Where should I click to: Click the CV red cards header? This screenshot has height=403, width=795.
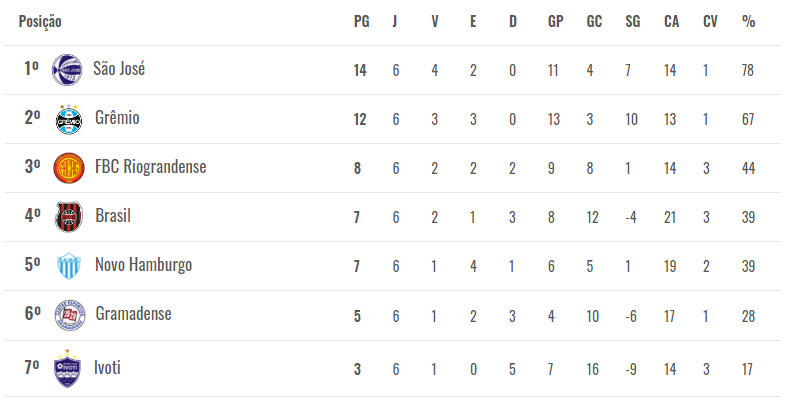pyautogui.click(x=710, y=21)
